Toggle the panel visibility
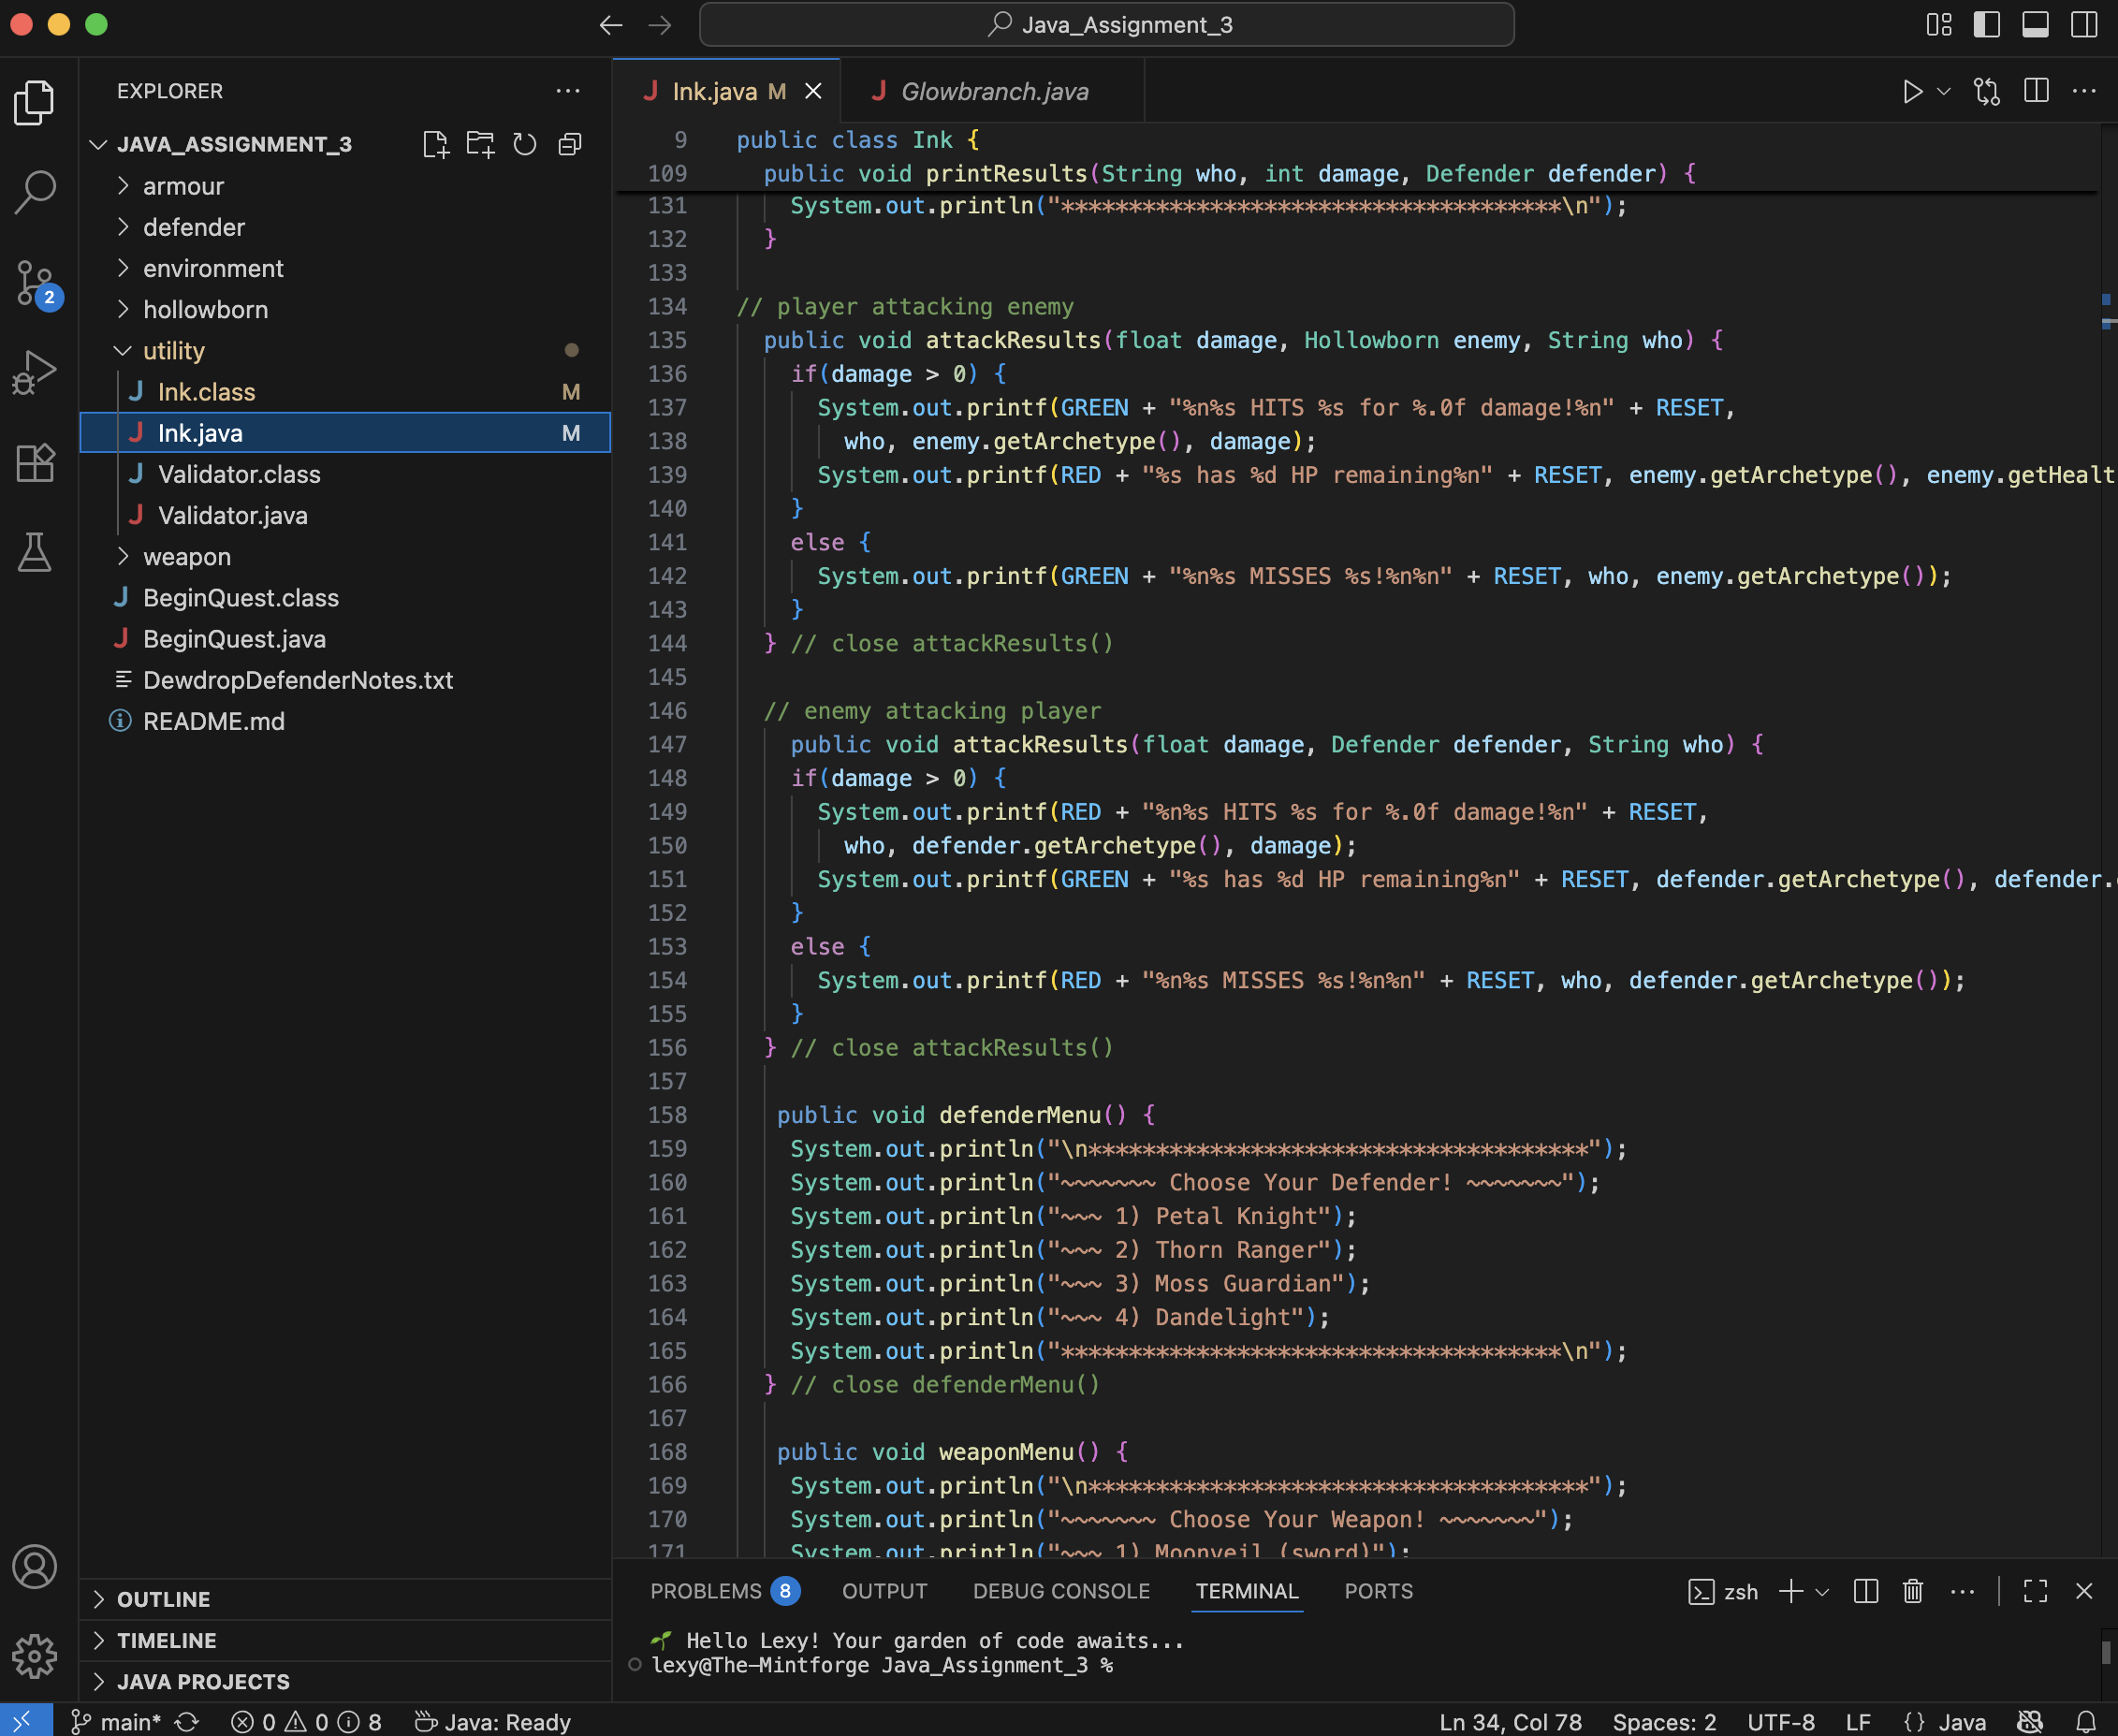Image resolution: width=2118 pixels, height=1736 pixels. [2037, 25]
